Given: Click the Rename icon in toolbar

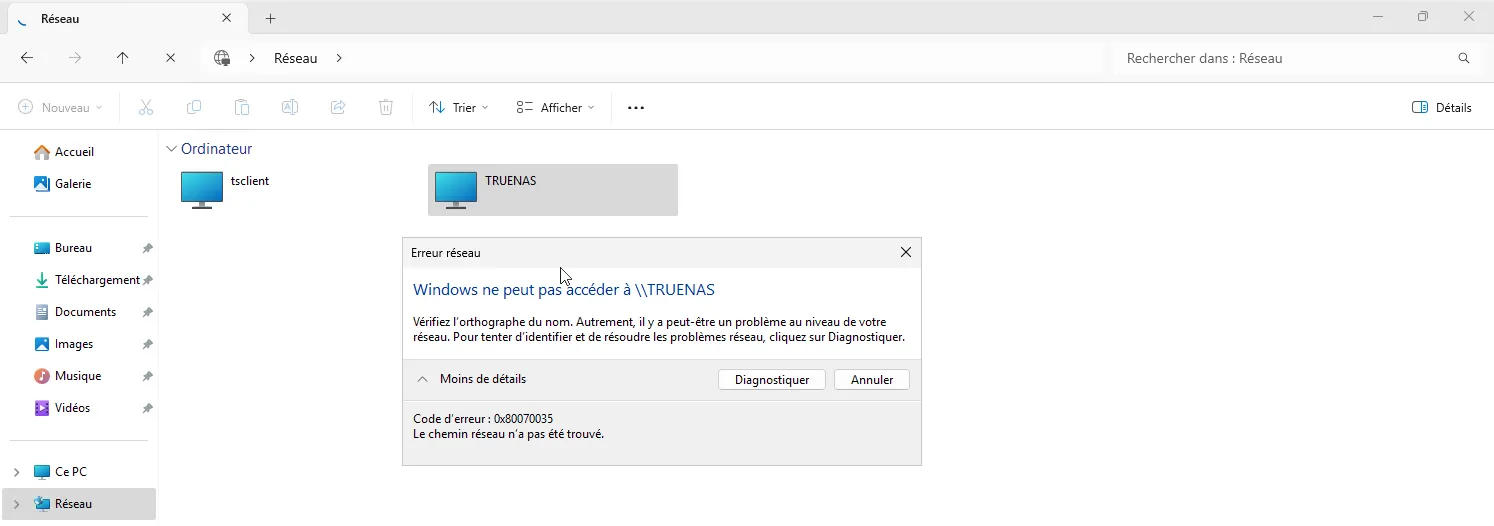Looking at the screenshot, I should (x=290, y=108).
